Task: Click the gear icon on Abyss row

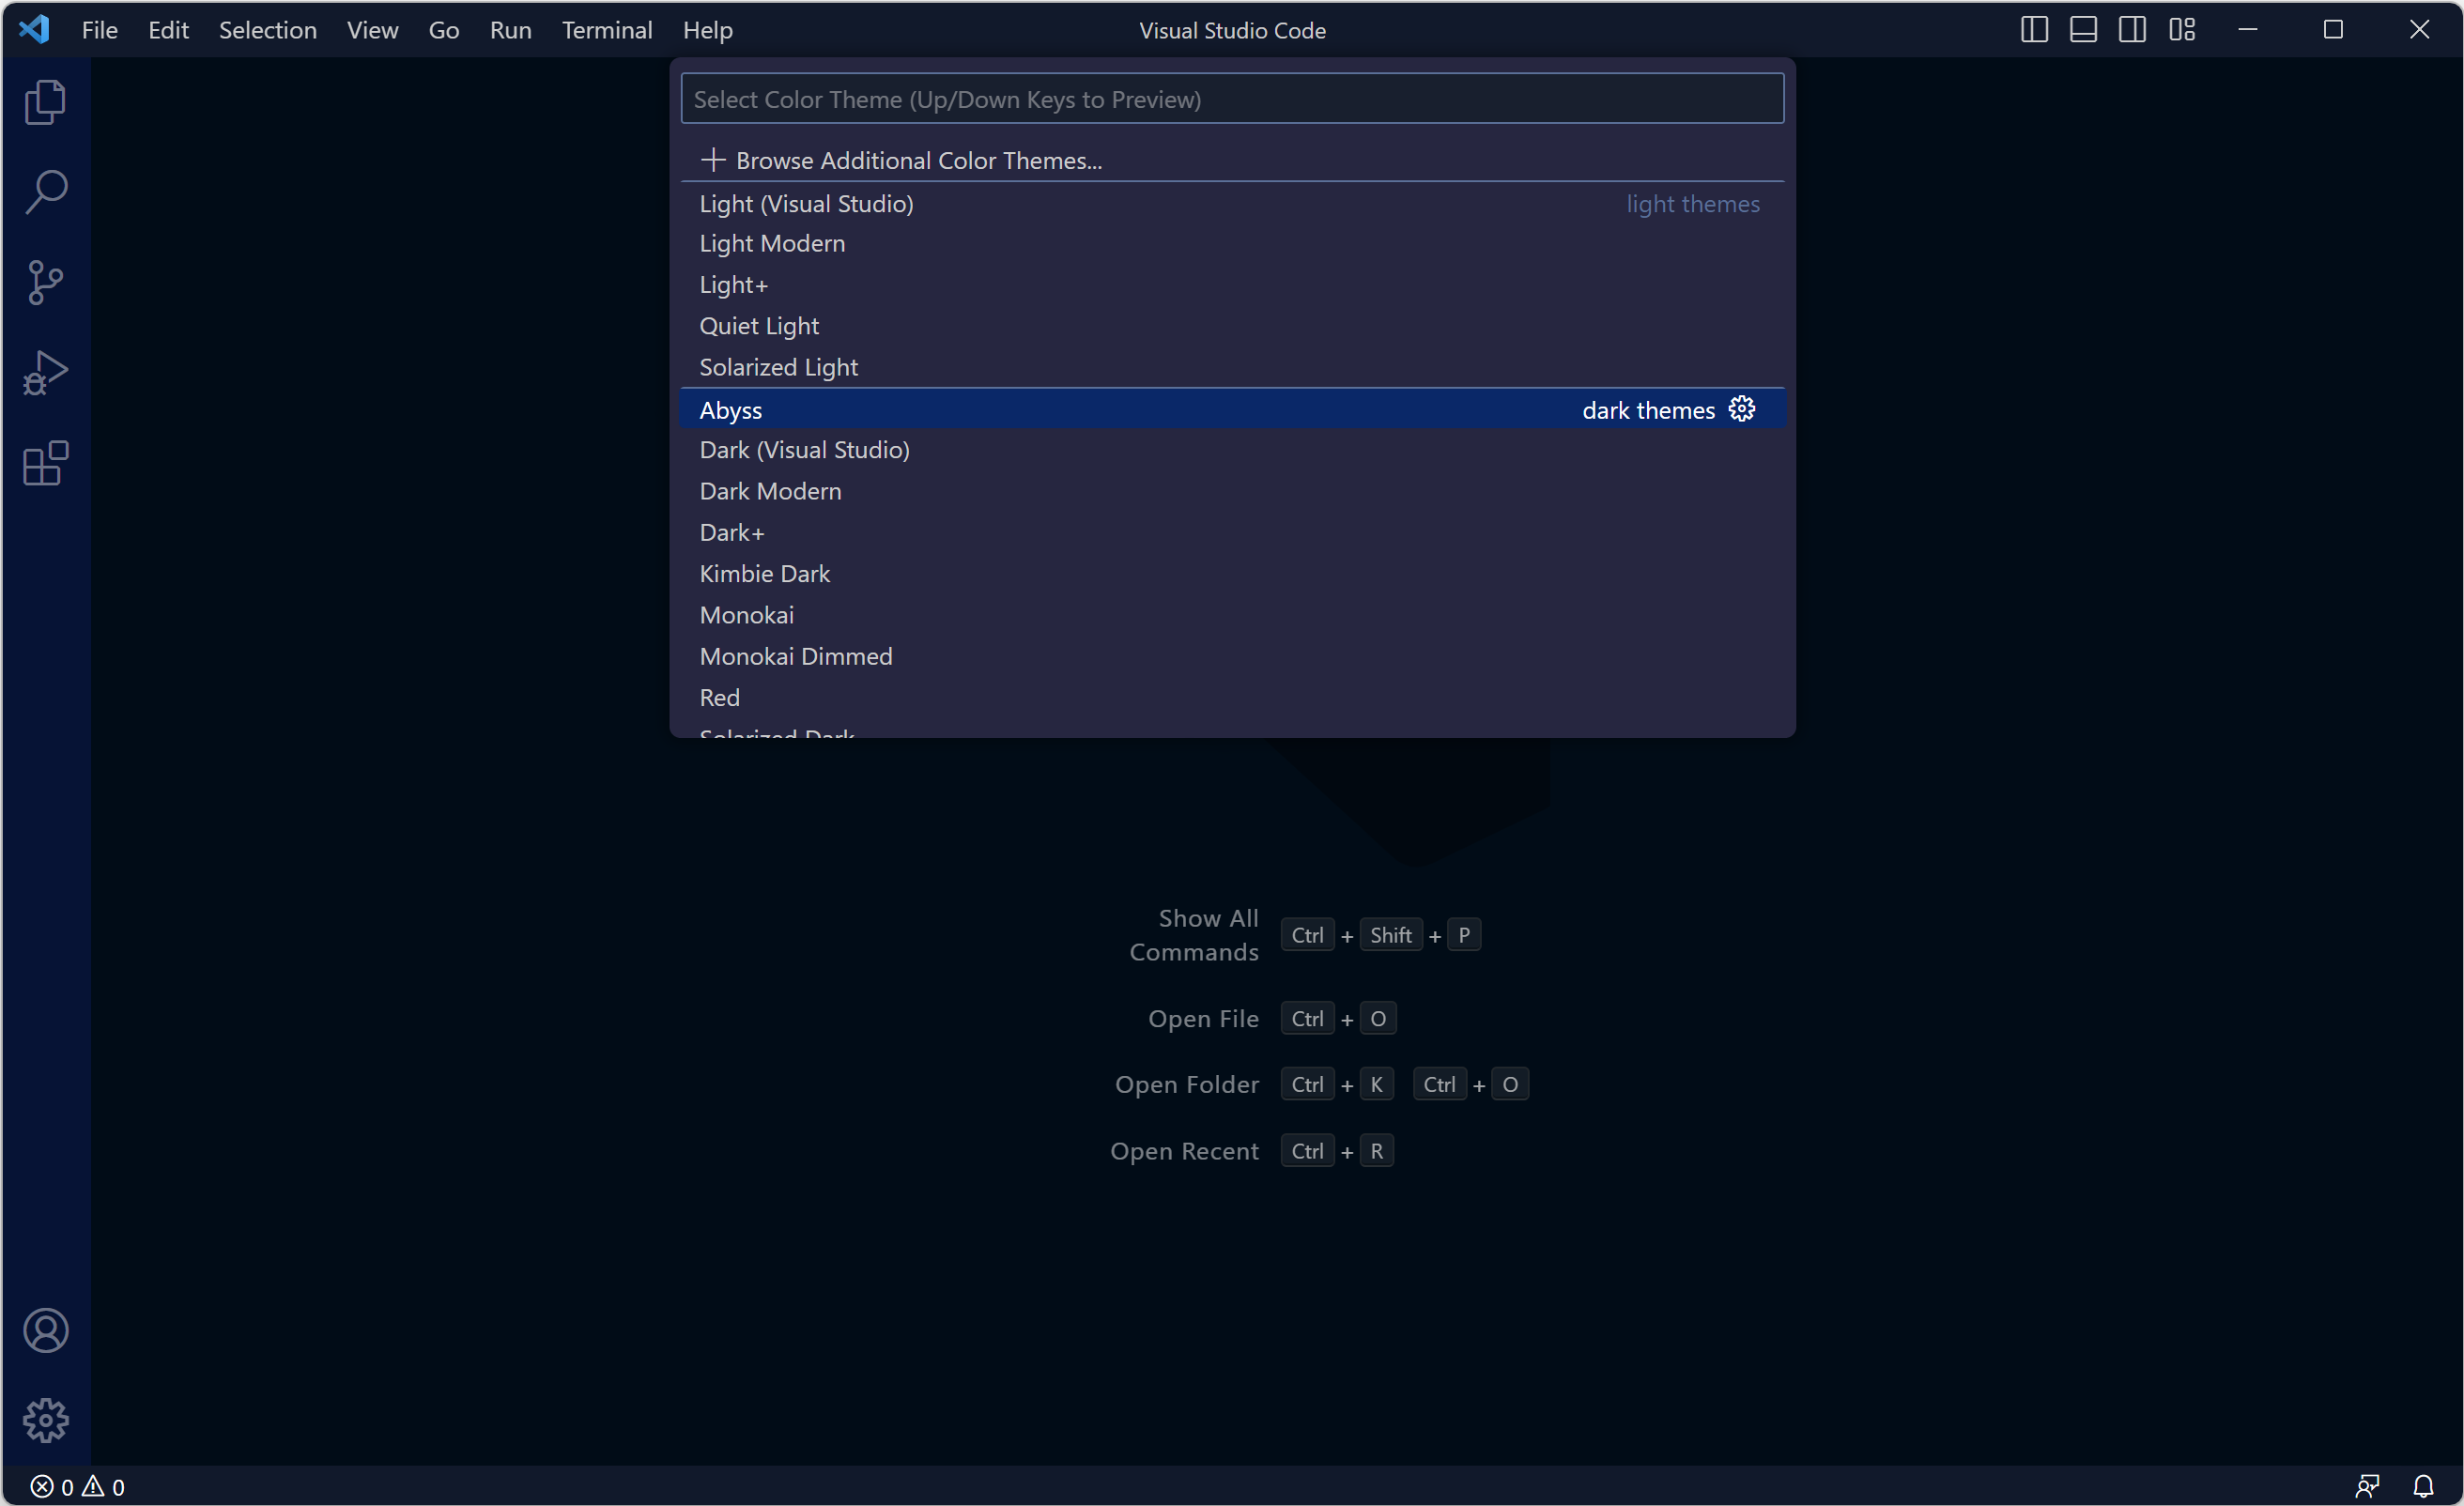Action: click(1741, 409)
